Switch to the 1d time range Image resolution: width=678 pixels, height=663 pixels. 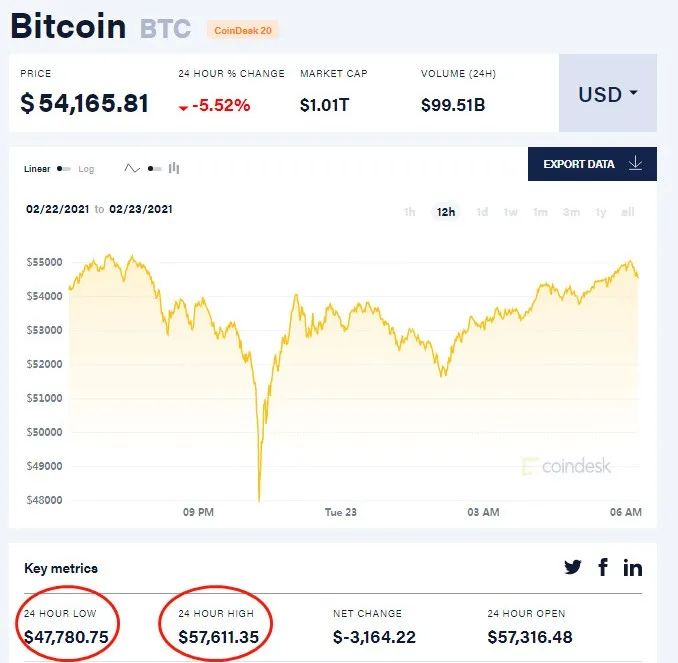point(482,212)
